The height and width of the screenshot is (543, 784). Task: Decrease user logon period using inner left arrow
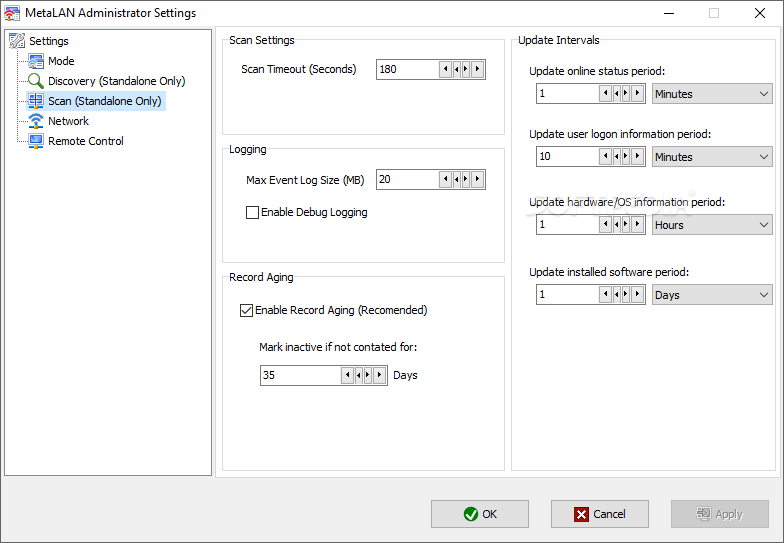(x=616, y=156)
